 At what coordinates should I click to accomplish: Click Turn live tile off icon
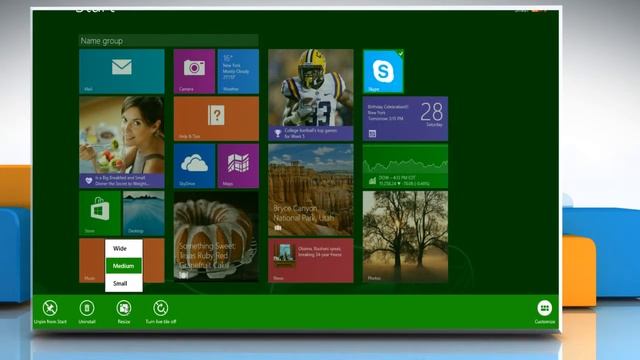[x=161, y=308]
